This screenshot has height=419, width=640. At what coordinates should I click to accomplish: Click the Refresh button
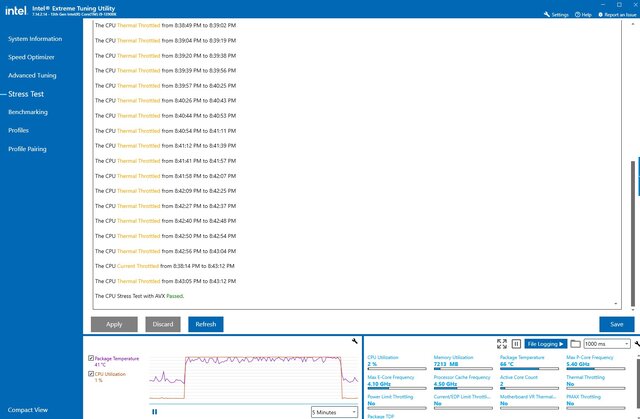[205, 324]
